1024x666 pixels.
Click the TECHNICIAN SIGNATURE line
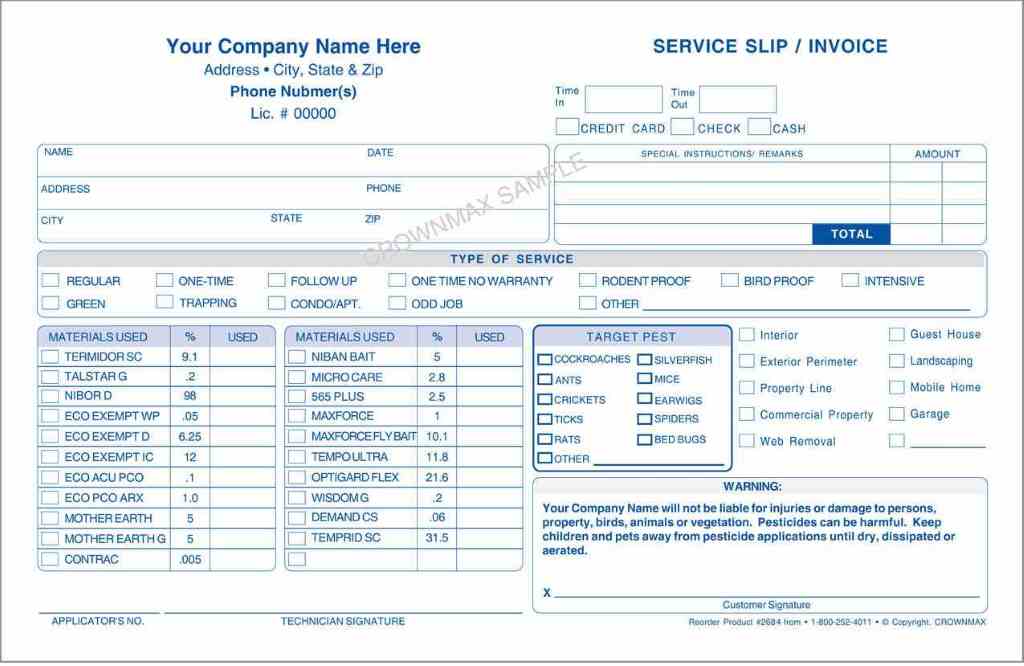tap(343, 612)
